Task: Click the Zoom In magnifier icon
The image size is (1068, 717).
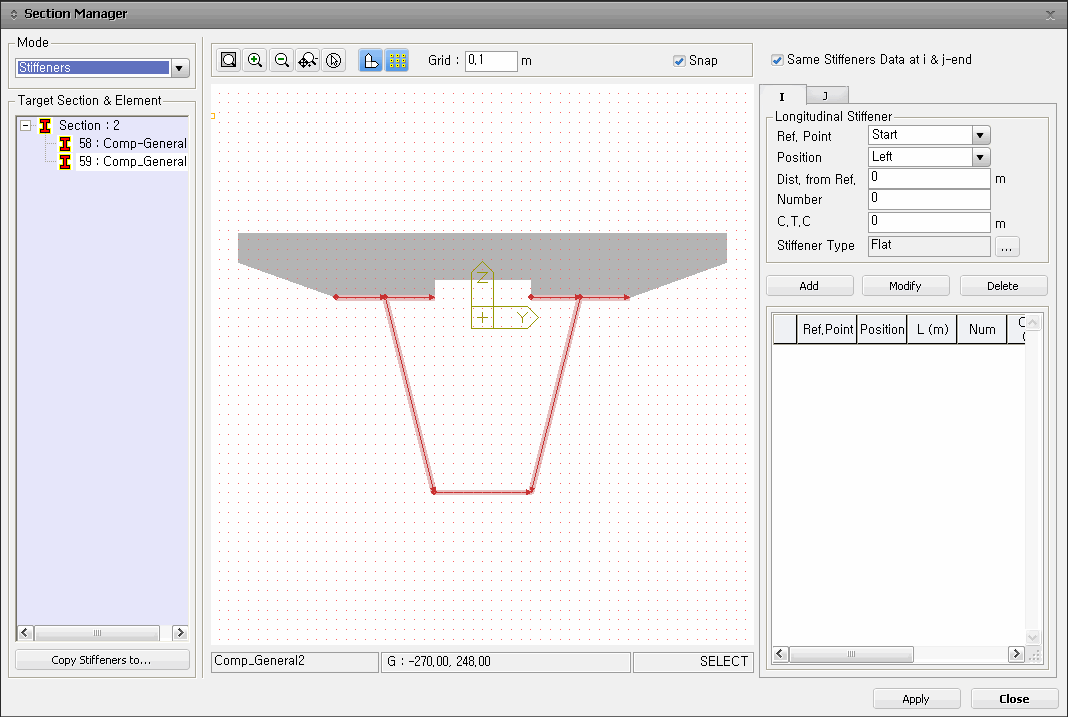Action: (x=255, y=60)
